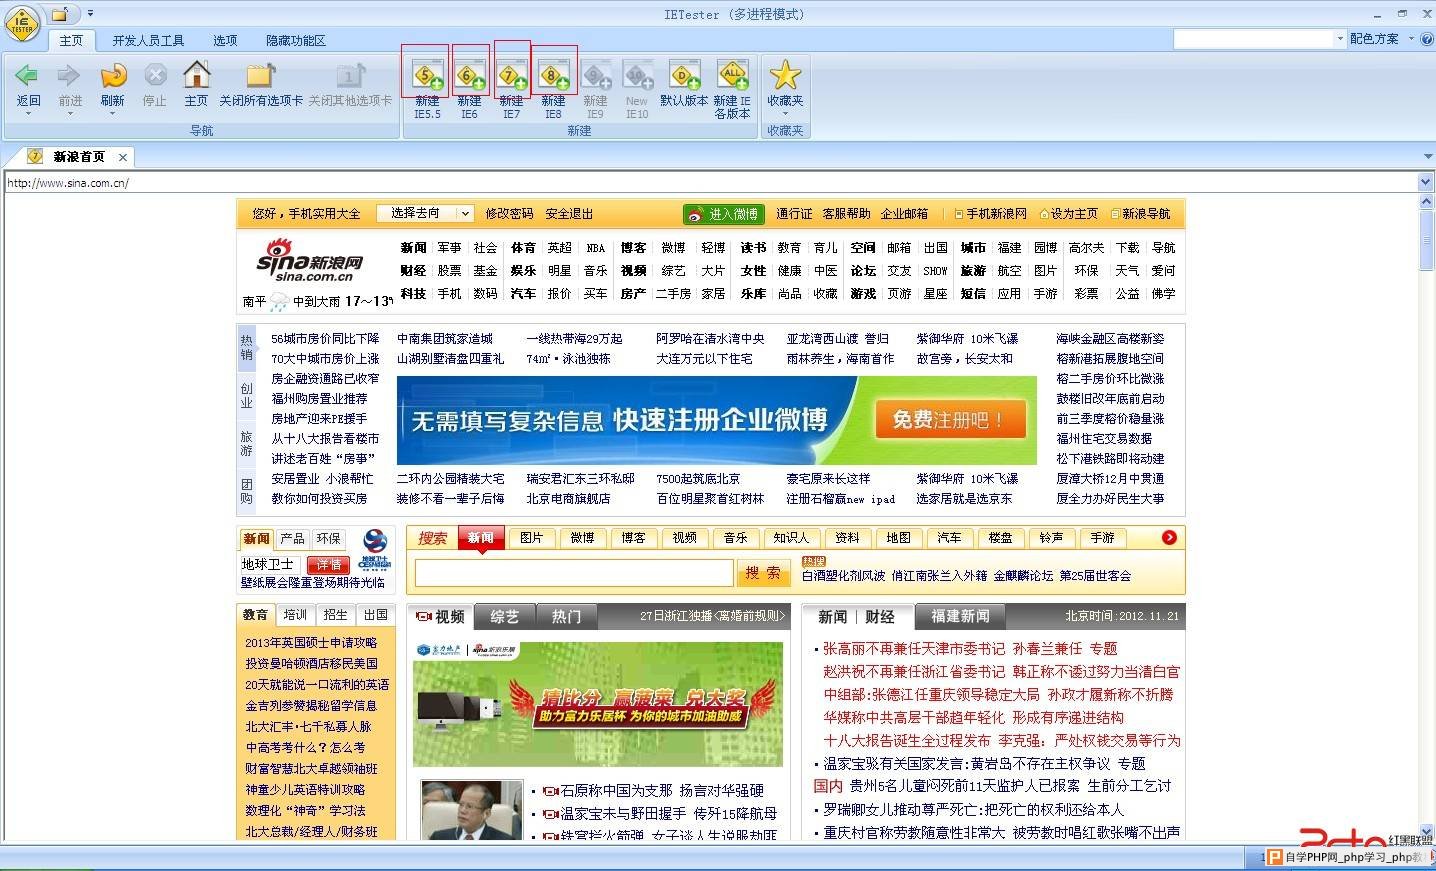Screen dimensions: 1436x871
Task: Click 关闭其他选项卡 close other tabs icon
Action: coord(350,75)
